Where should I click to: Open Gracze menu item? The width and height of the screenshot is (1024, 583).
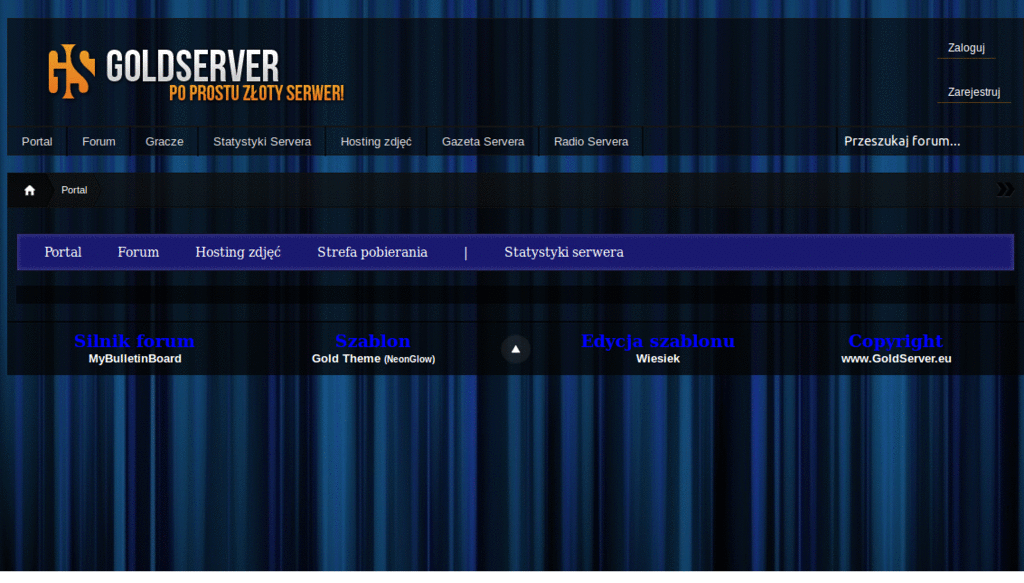[x=164, y=142]
